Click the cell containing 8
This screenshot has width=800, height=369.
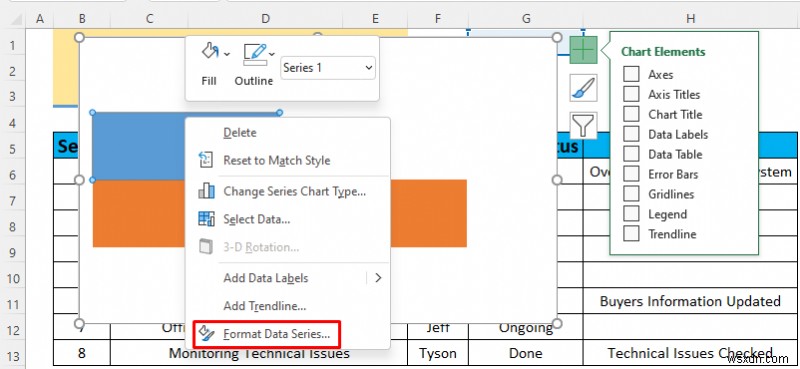click(82, 353)
